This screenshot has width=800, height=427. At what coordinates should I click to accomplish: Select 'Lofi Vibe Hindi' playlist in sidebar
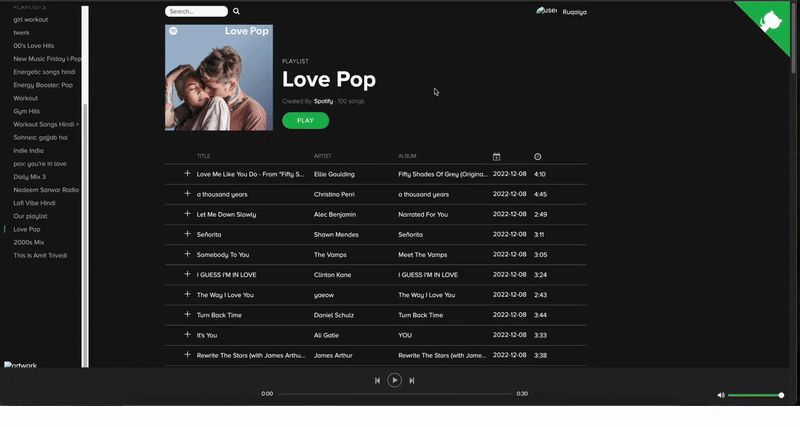point(34,203)
